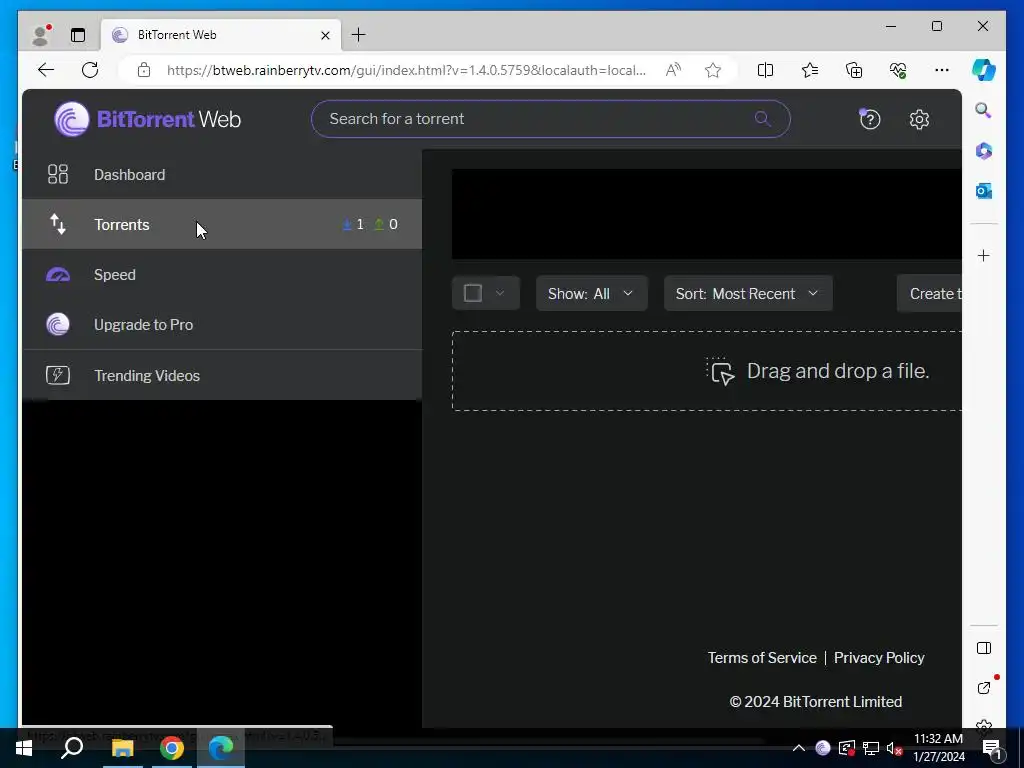Click the BitTorrent tray icon

coord(823,748)
